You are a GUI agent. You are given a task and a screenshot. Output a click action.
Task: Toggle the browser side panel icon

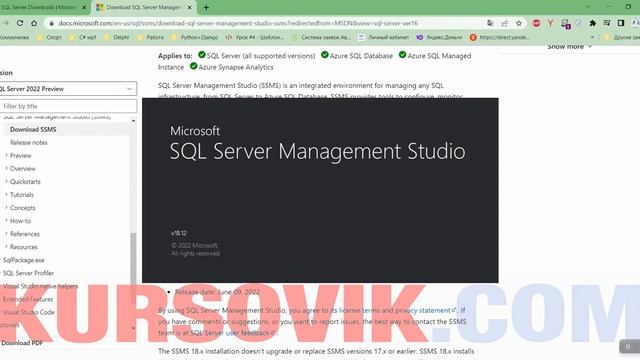[621, 23]
